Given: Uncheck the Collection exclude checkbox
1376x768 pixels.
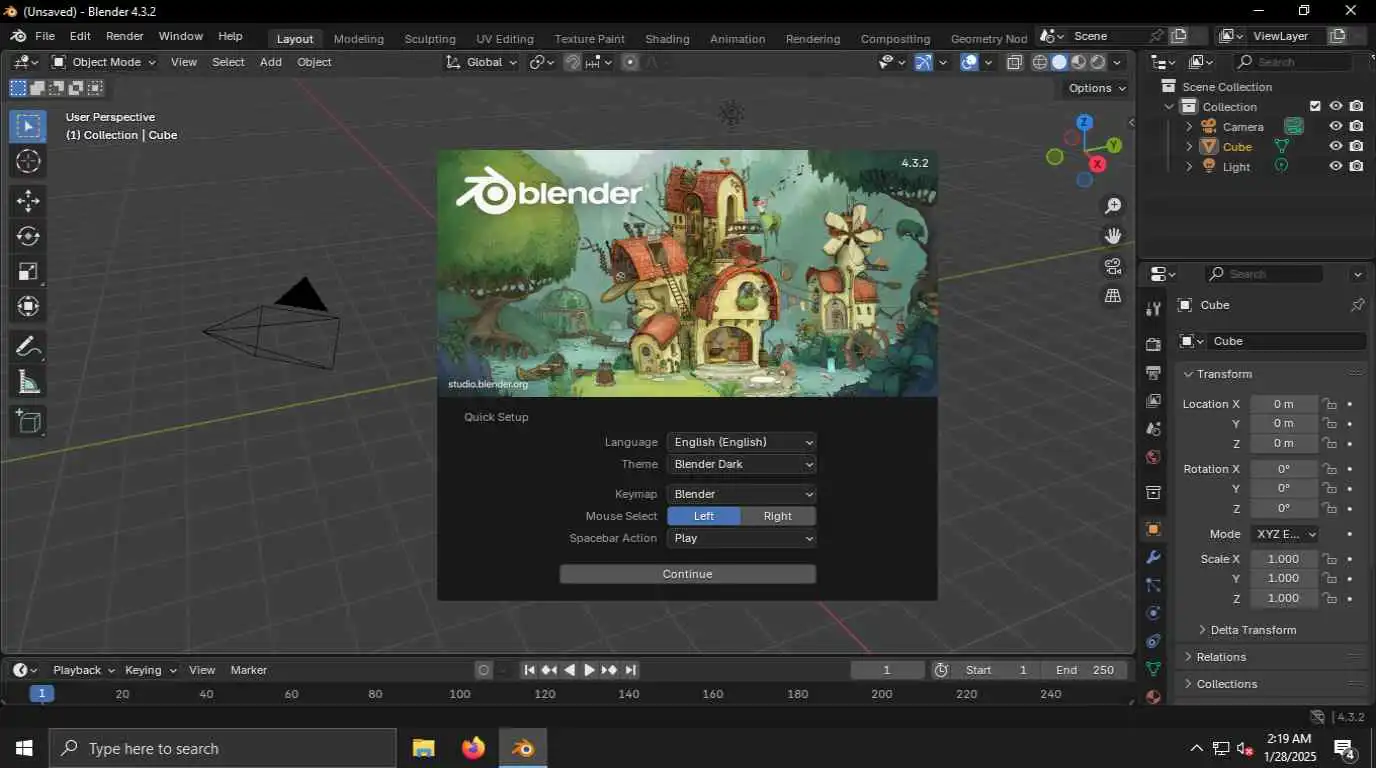Looking at the screenshot, I should click(x=1316, y=106).
